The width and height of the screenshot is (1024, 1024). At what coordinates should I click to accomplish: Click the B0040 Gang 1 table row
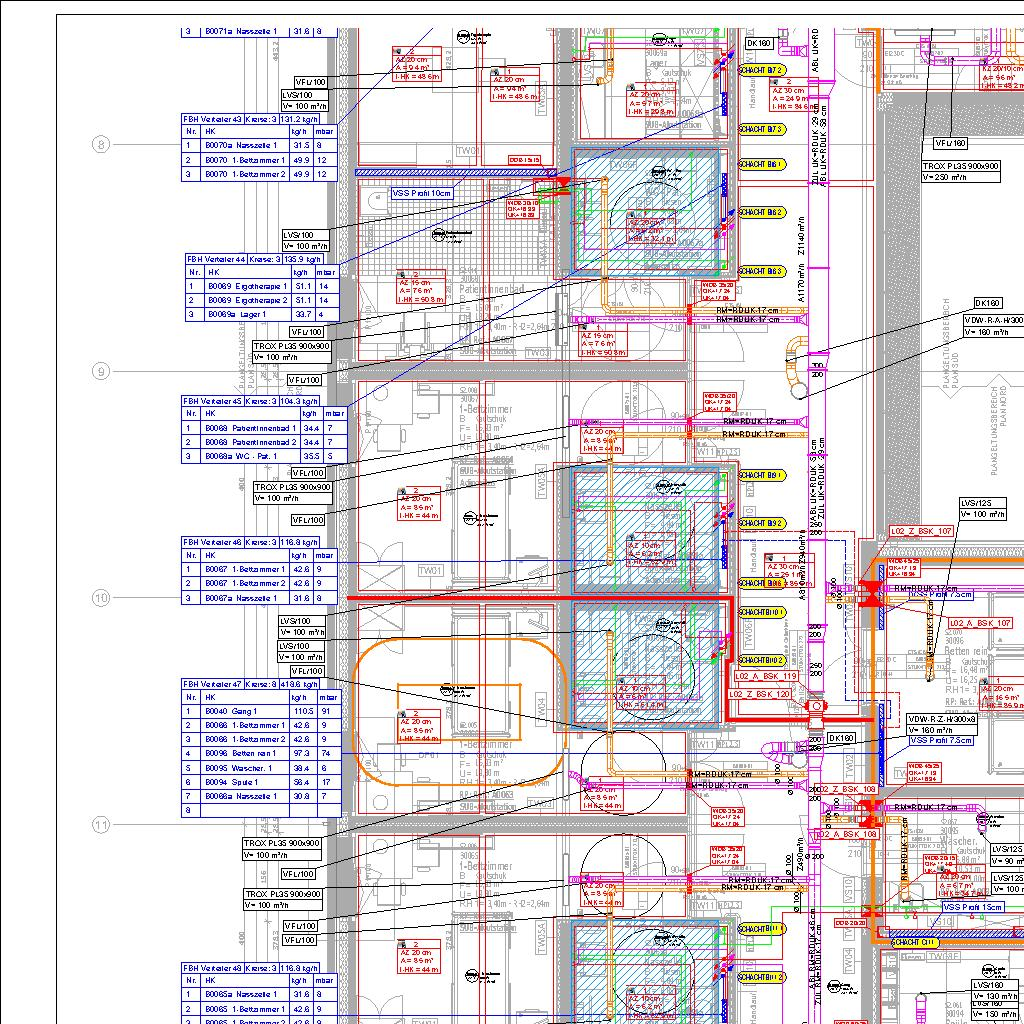click(261, 711)
